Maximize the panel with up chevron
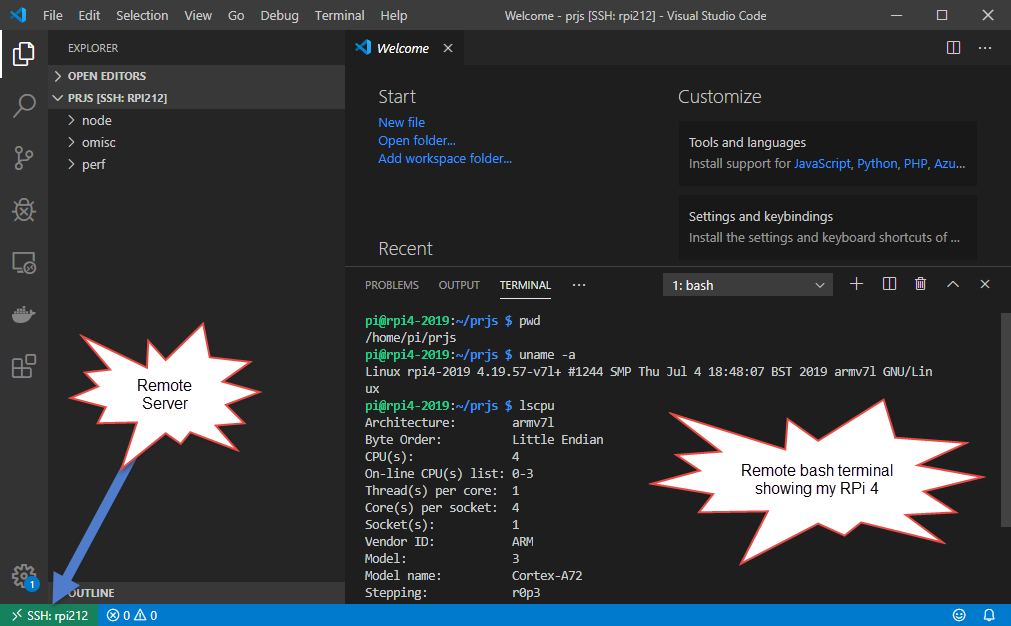Screen dimensions: 1011x626 (953, 284)
